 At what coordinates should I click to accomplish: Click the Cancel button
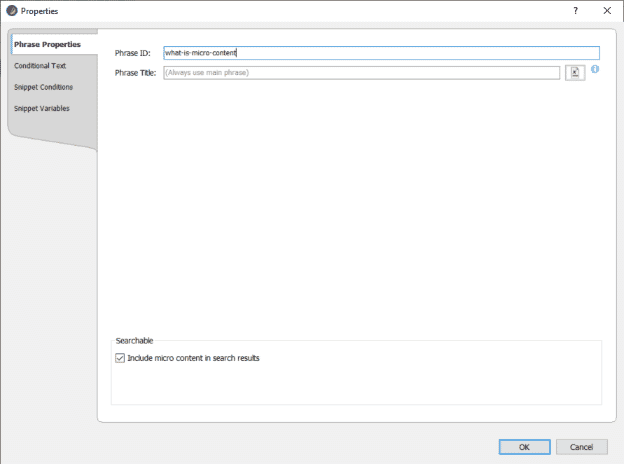[581, 447]
